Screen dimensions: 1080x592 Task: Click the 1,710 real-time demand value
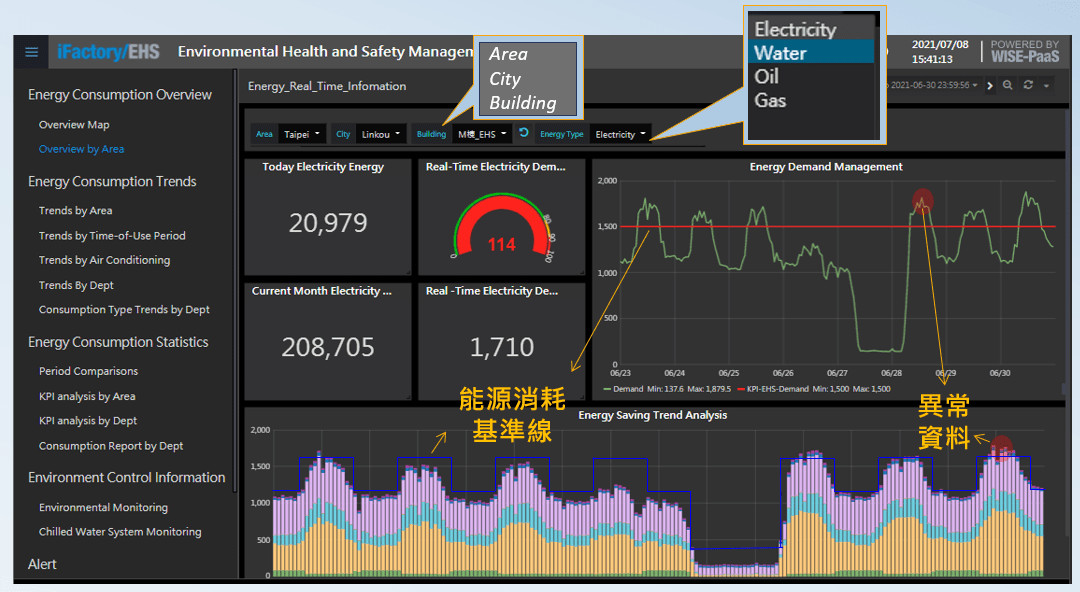point(502,347)
